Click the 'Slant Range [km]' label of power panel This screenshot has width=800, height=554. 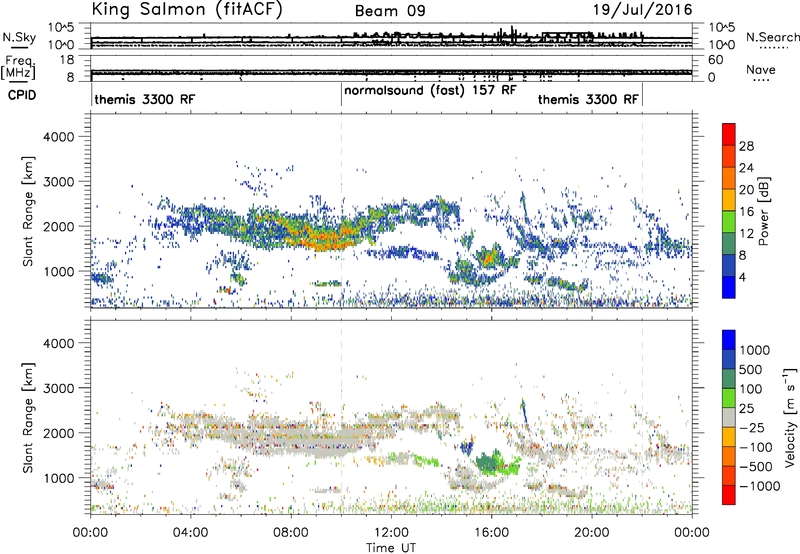(x=28, y=211)
